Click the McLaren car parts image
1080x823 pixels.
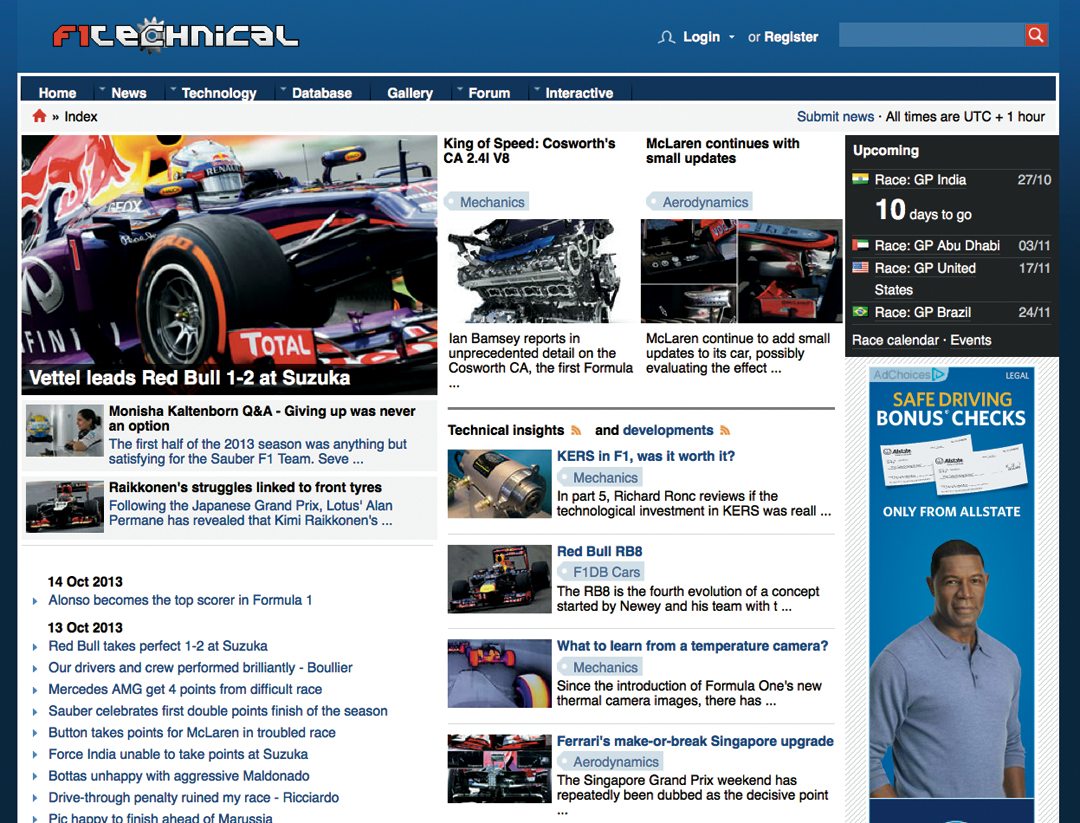(741, 271)
